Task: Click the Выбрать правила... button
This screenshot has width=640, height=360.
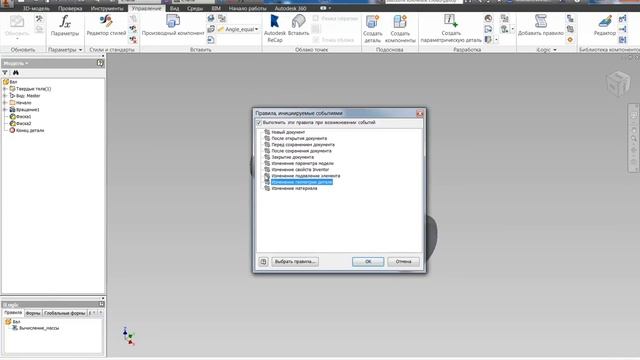Action: [x=295, y=262]
